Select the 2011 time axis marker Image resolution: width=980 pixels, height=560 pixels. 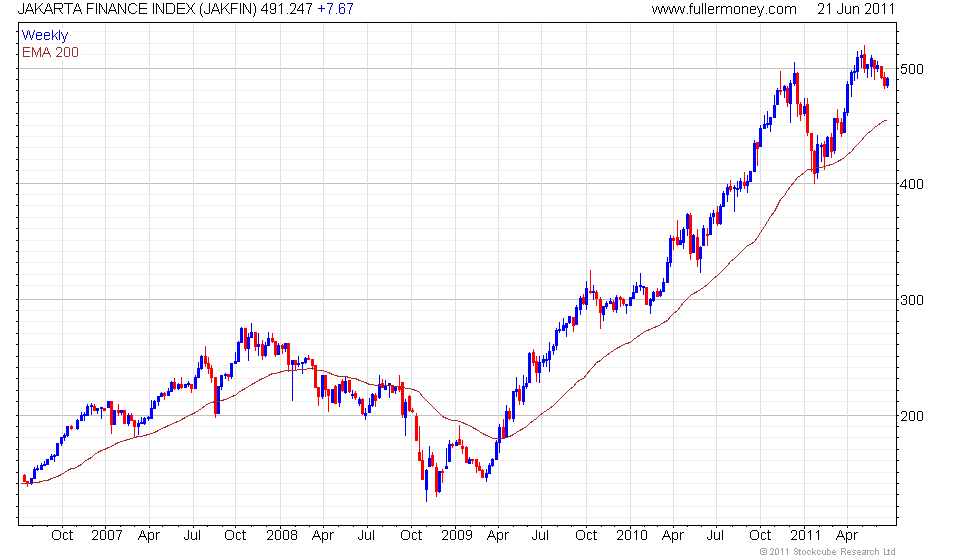[x=805, y=536]
